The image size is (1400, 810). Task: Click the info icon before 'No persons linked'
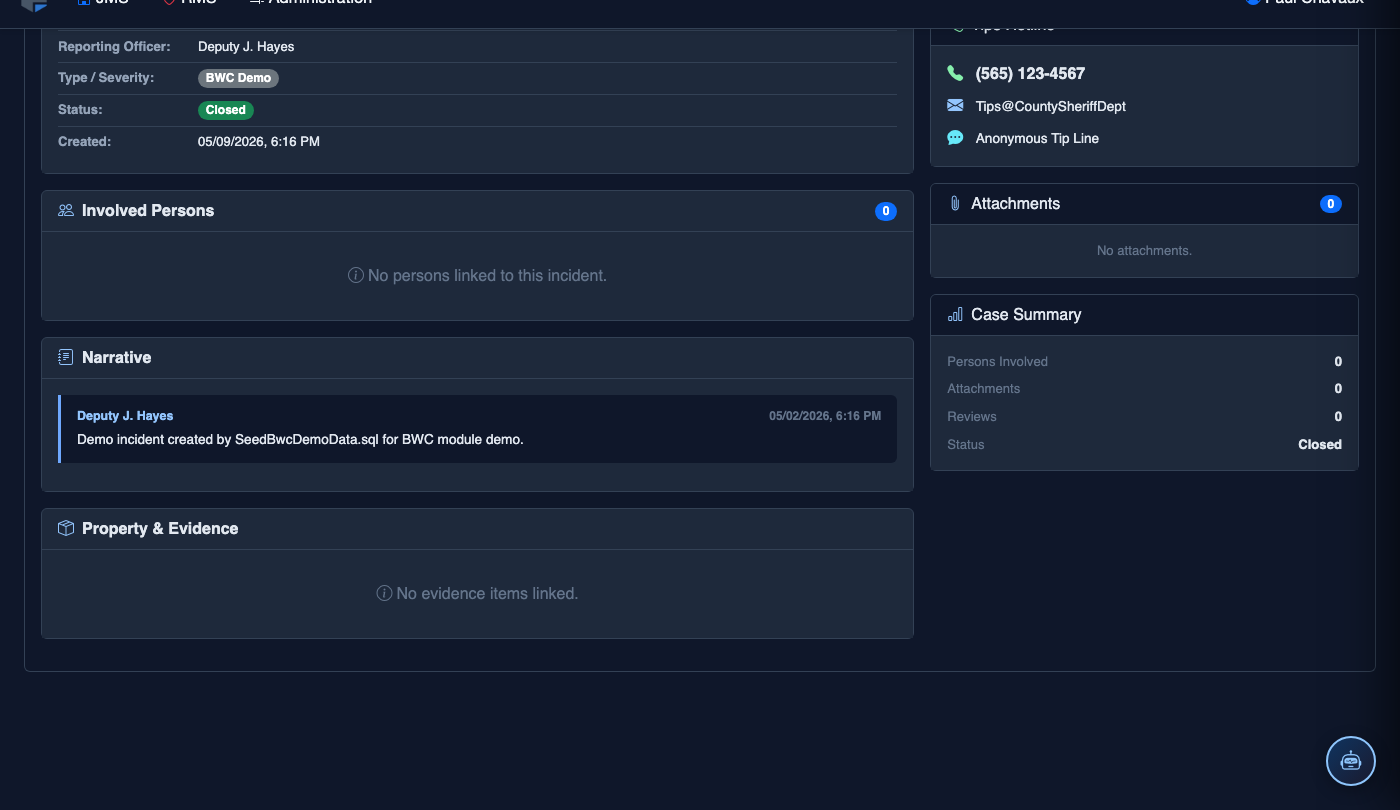point(355,275)
